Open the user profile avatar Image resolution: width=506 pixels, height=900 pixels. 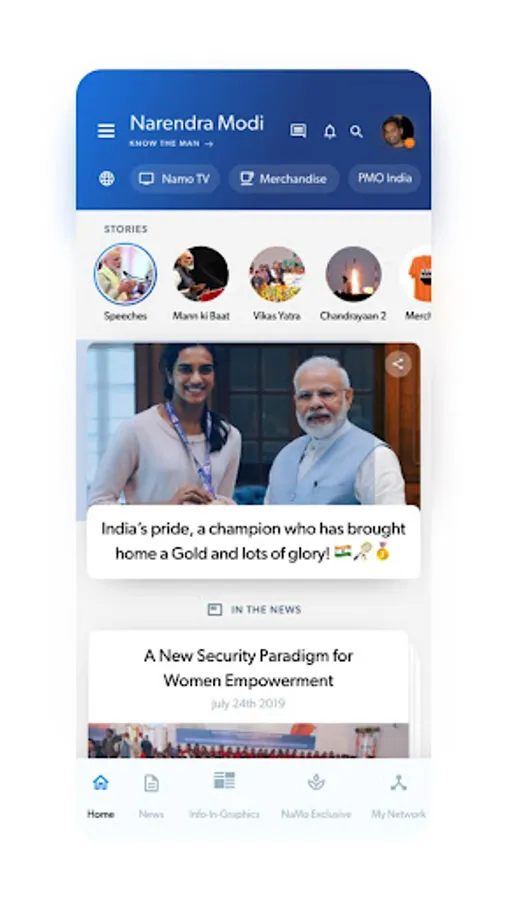(398, 131)
